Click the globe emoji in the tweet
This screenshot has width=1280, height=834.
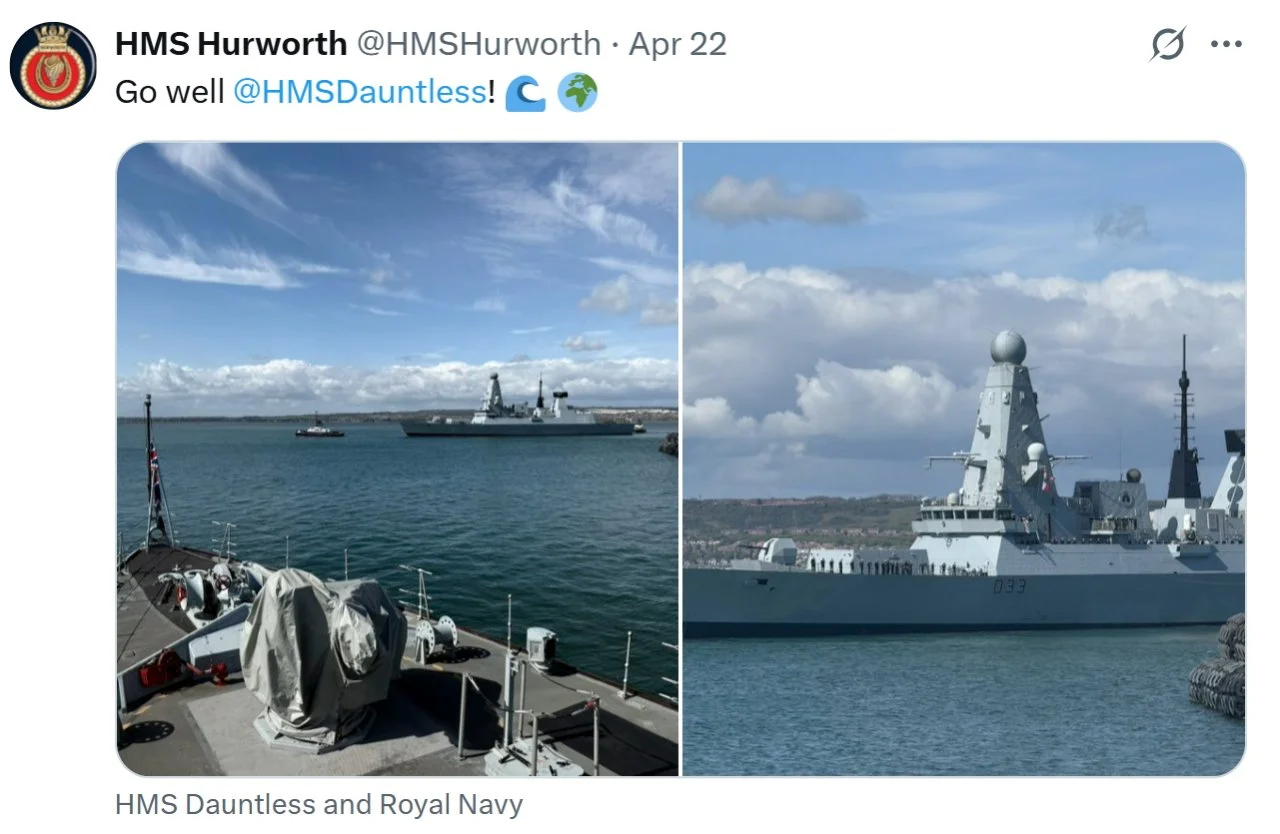coord(577,93)
